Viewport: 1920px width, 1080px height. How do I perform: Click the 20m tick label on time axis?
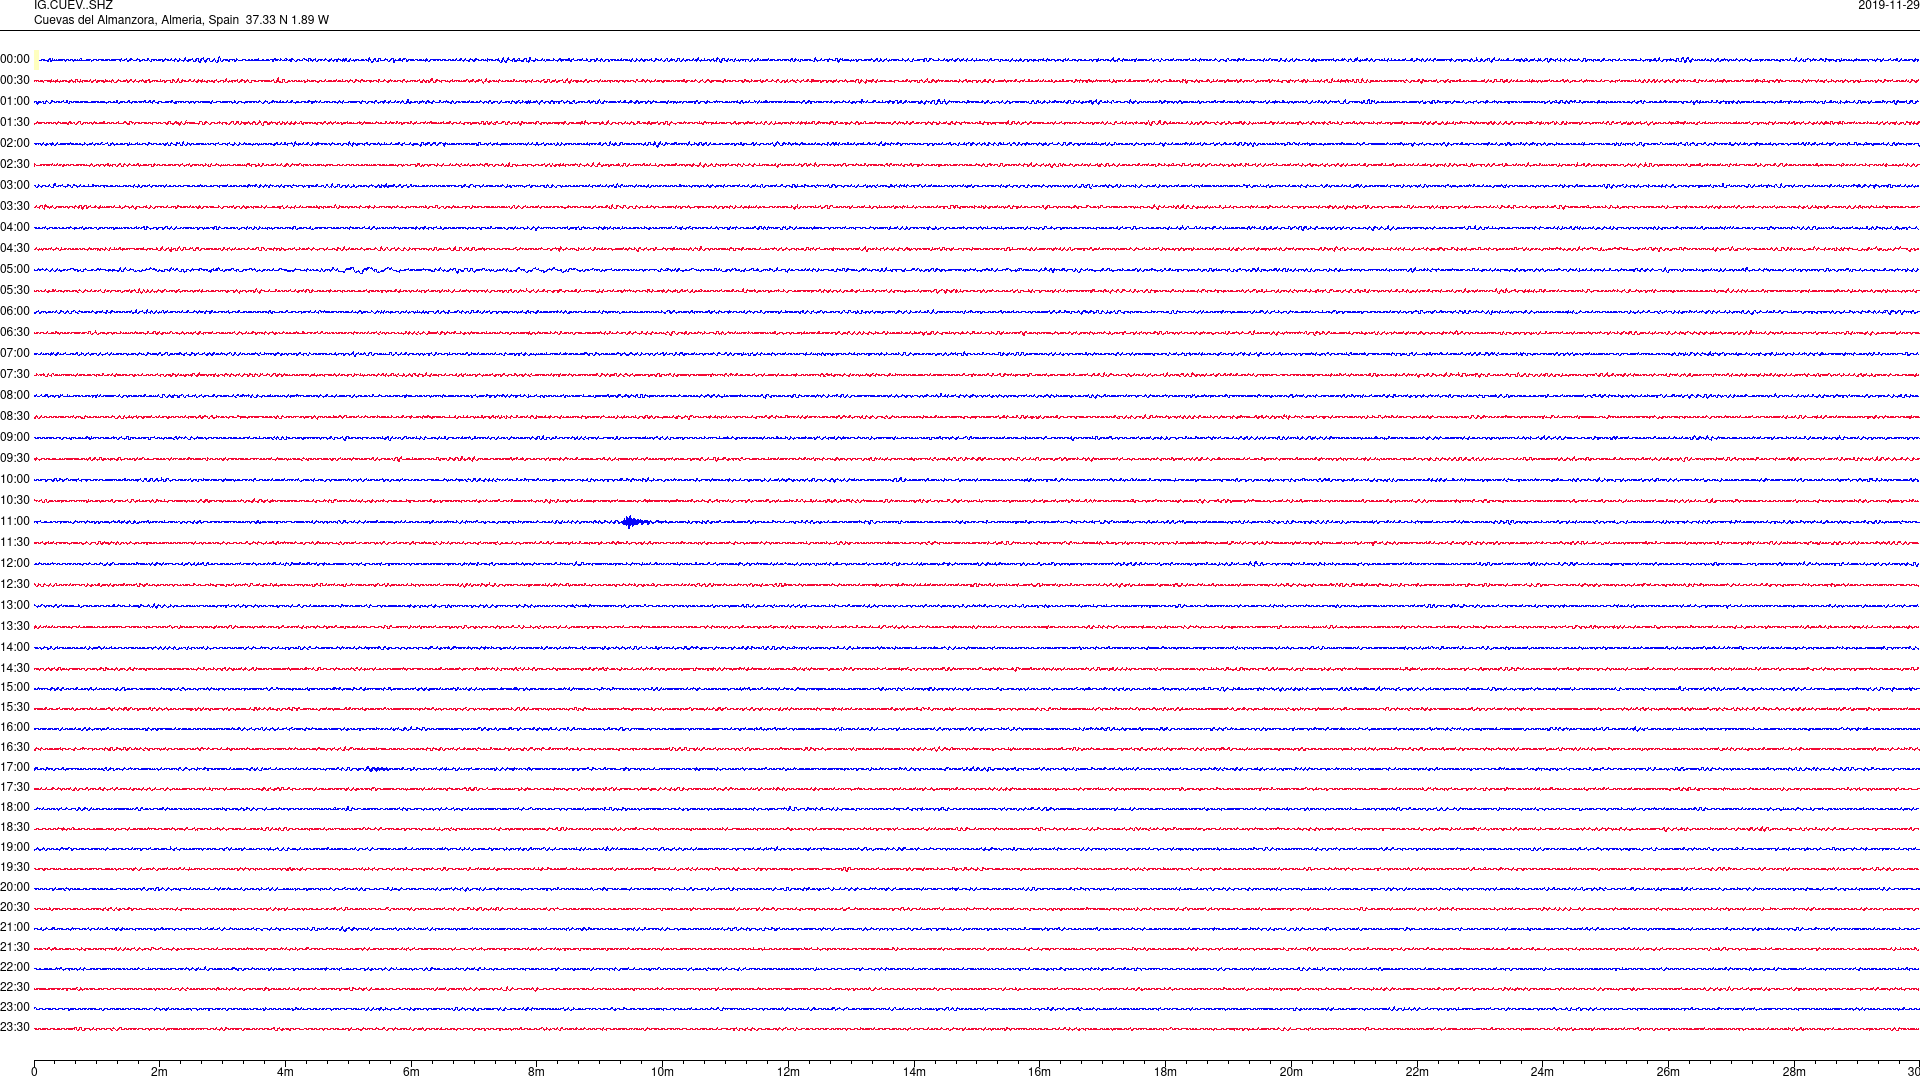click(x=1291, y=1072)
